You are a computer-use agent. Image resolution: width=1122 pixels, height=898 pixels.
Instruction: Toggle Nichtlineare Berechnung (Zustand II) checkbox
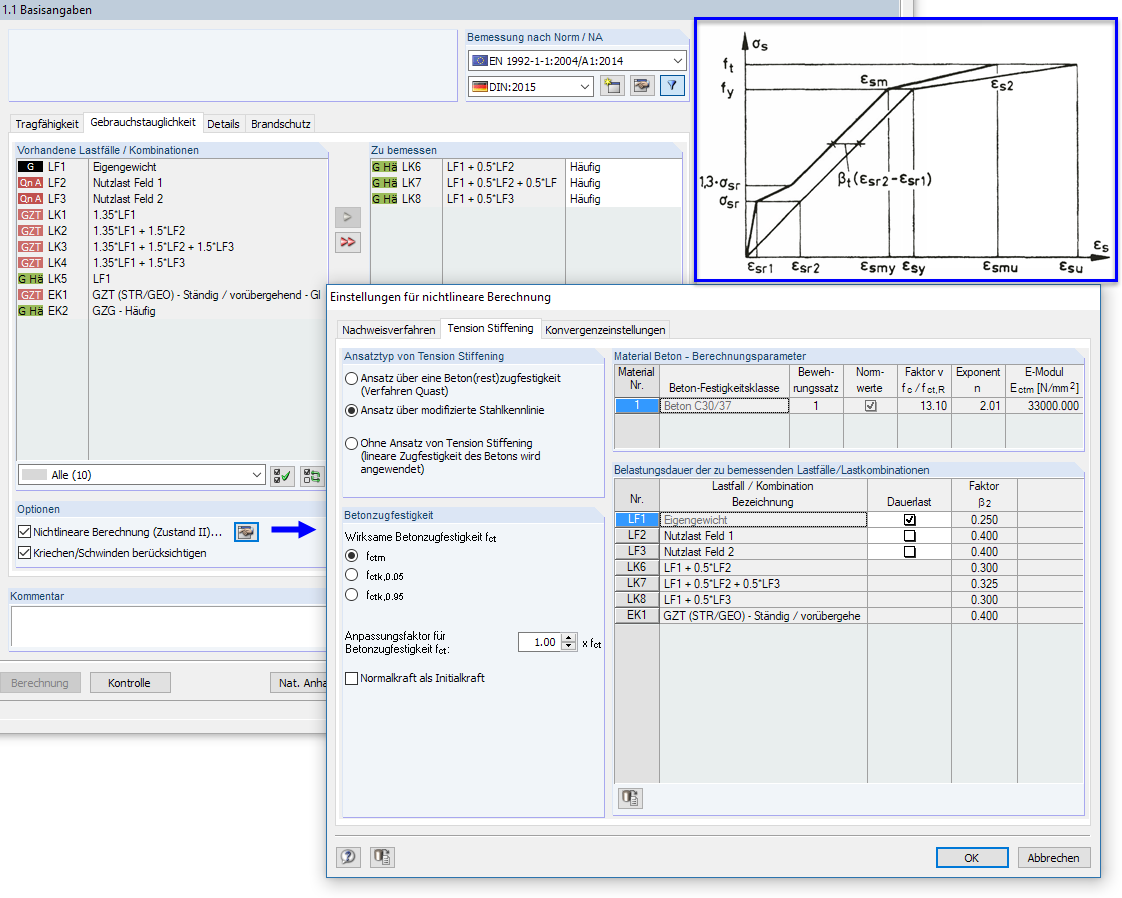pyautogui.click(x=24, y=532)
